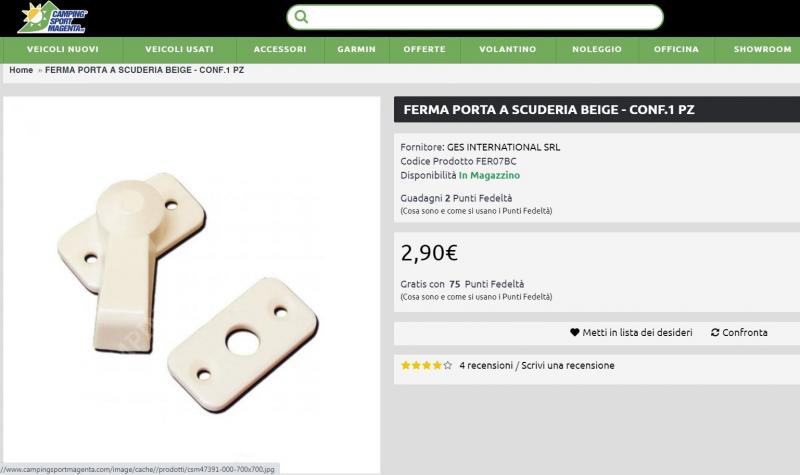This screenshot has width=800, height=475.
Task: Click the 4 recensioni link
Action: point(486,366)
